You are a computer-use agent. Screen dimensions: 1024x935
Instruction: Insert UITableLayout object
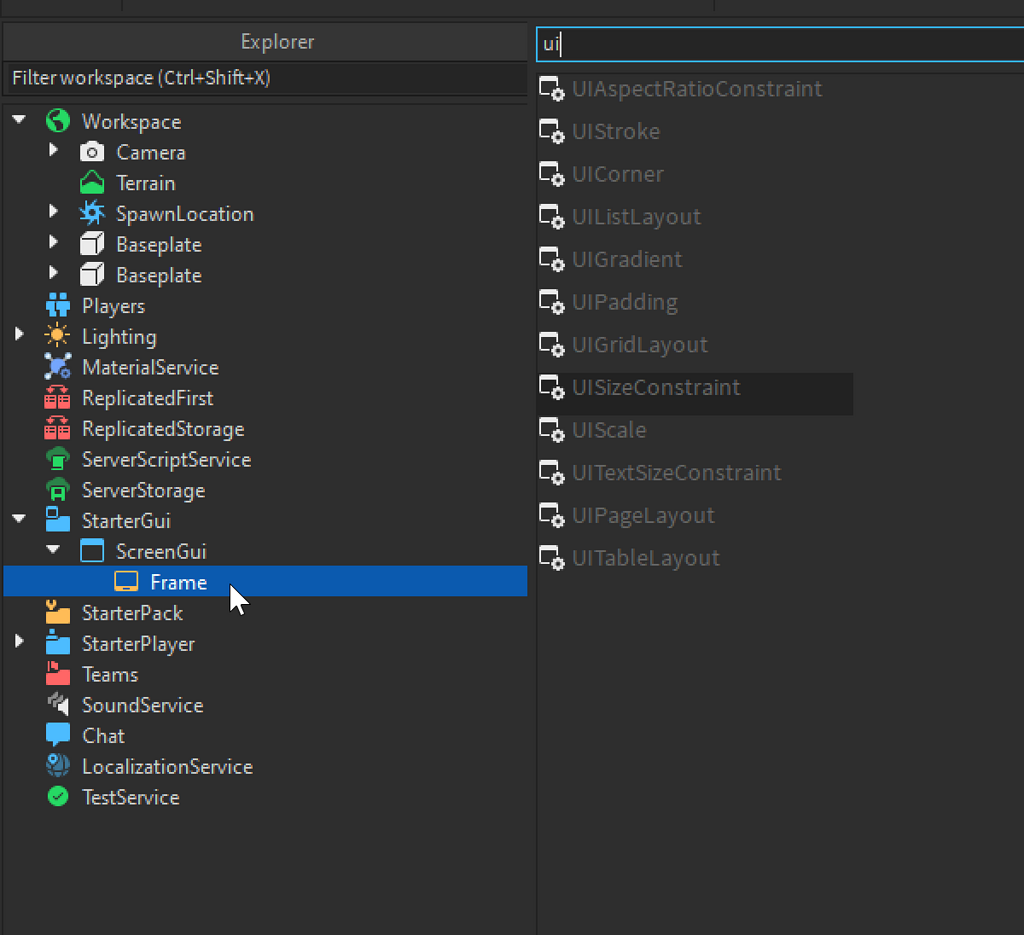(x=695, y=559)
